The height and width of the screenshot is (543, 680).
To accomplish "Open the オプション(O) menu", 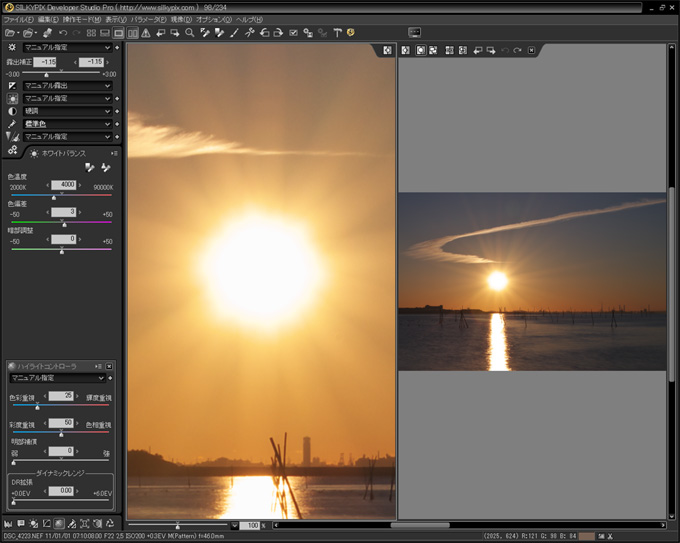I will (213, 19).
